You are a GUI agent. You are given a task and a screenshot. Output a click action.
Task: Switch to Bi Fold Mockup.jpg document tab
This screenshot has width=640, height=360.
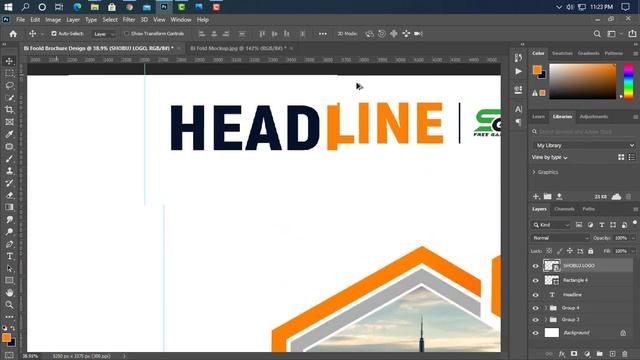238,48
